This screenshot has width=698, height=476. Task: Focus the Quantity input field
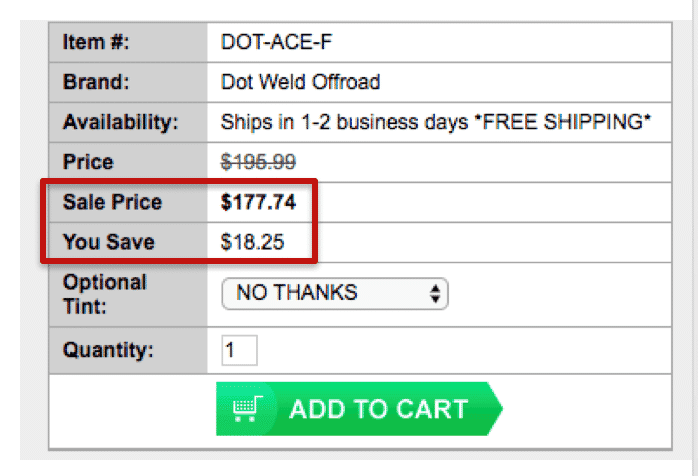tap(239, 350)
